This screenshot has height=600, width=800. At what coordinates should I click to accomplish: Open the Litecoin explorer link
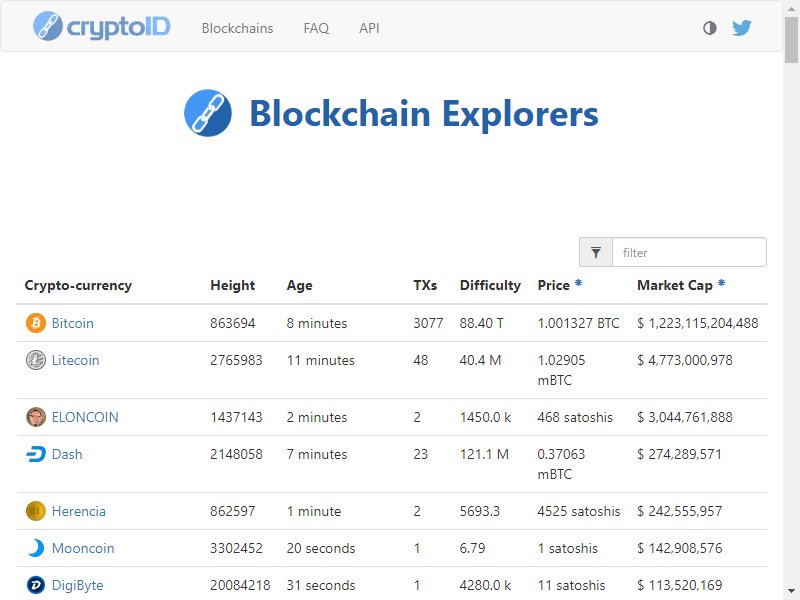[76, 360]
